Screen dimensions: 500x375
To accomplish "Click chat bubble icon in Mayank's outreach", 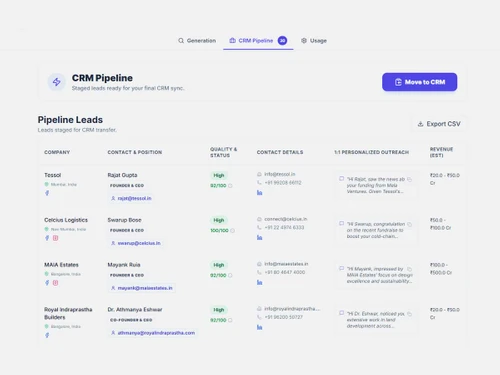I will [x=341, y=268].
